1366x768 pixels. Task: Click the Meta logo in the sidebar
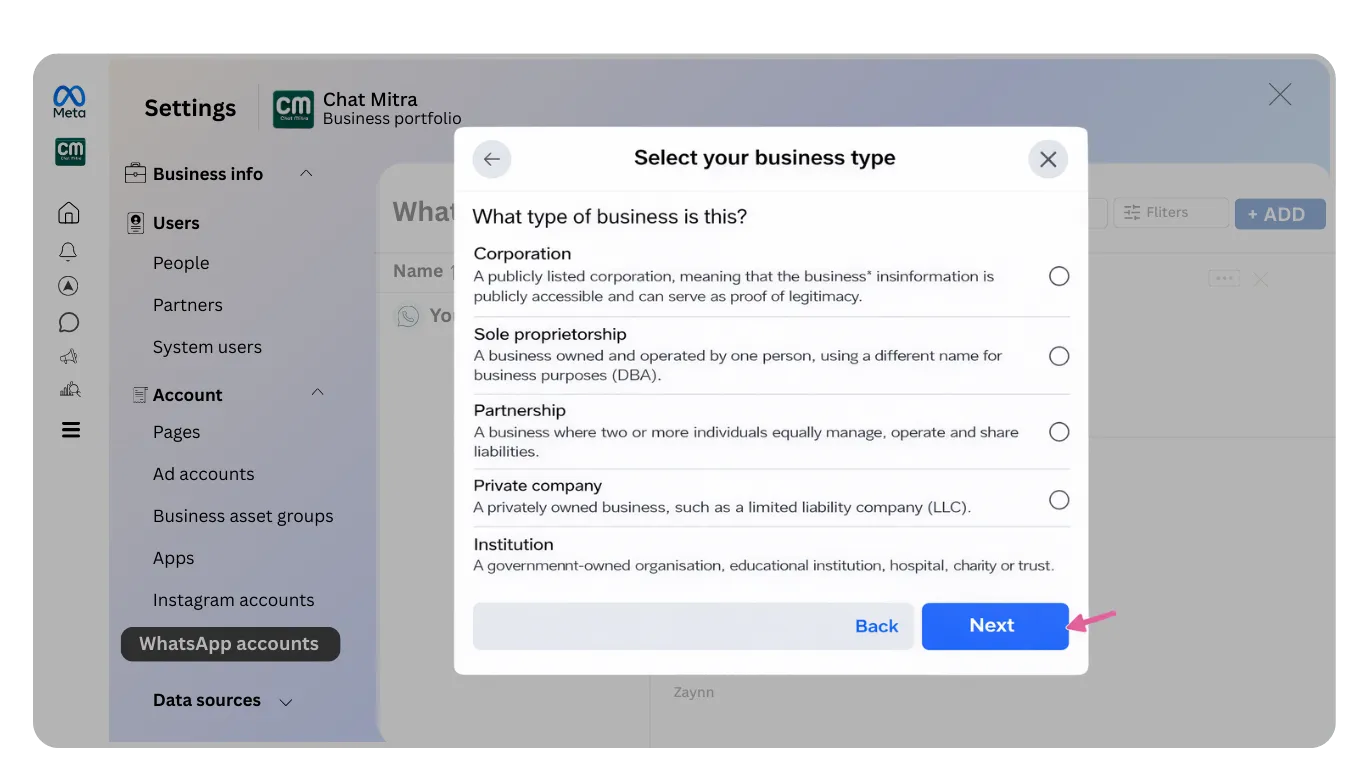pos(68,100)
